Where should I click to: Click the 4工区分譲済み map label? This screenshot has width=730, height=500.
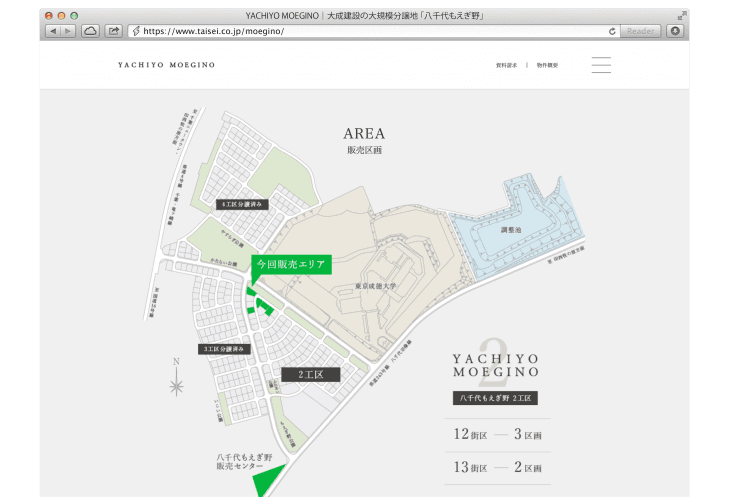(242, 204)
